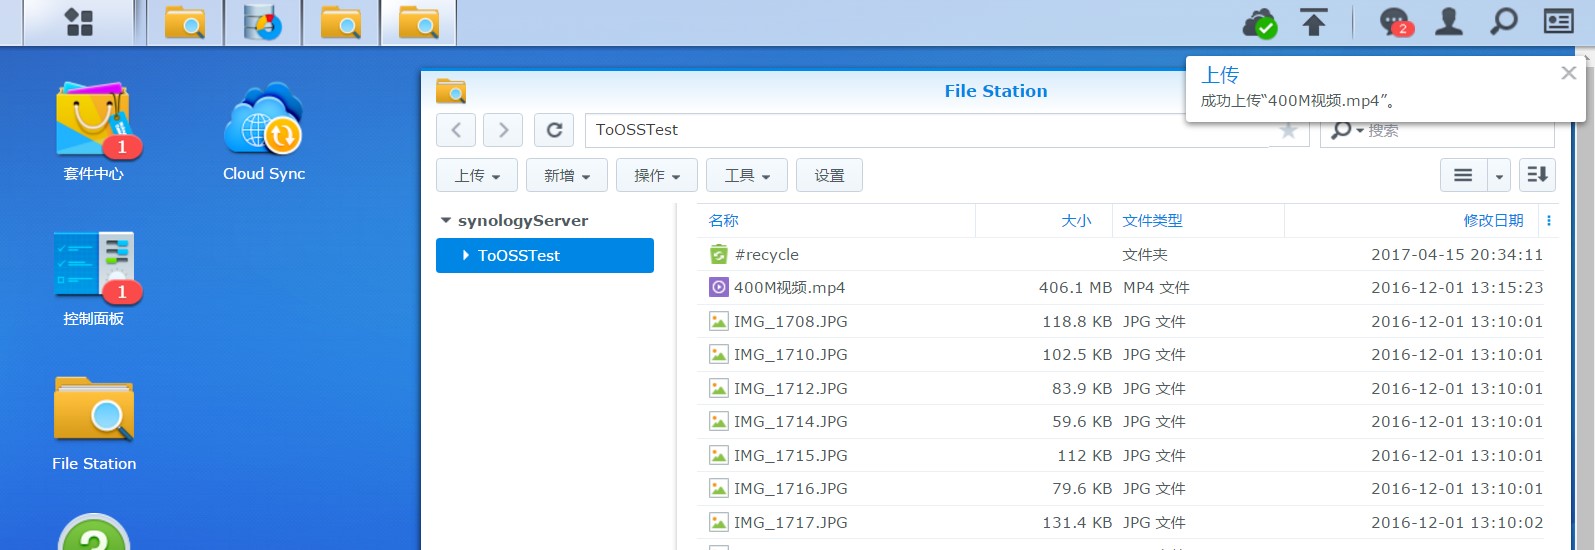The width and height of the screenshot is (1595, 550).
Task: Select the ToOSSTest folder in tree
Action: point(545,255)
